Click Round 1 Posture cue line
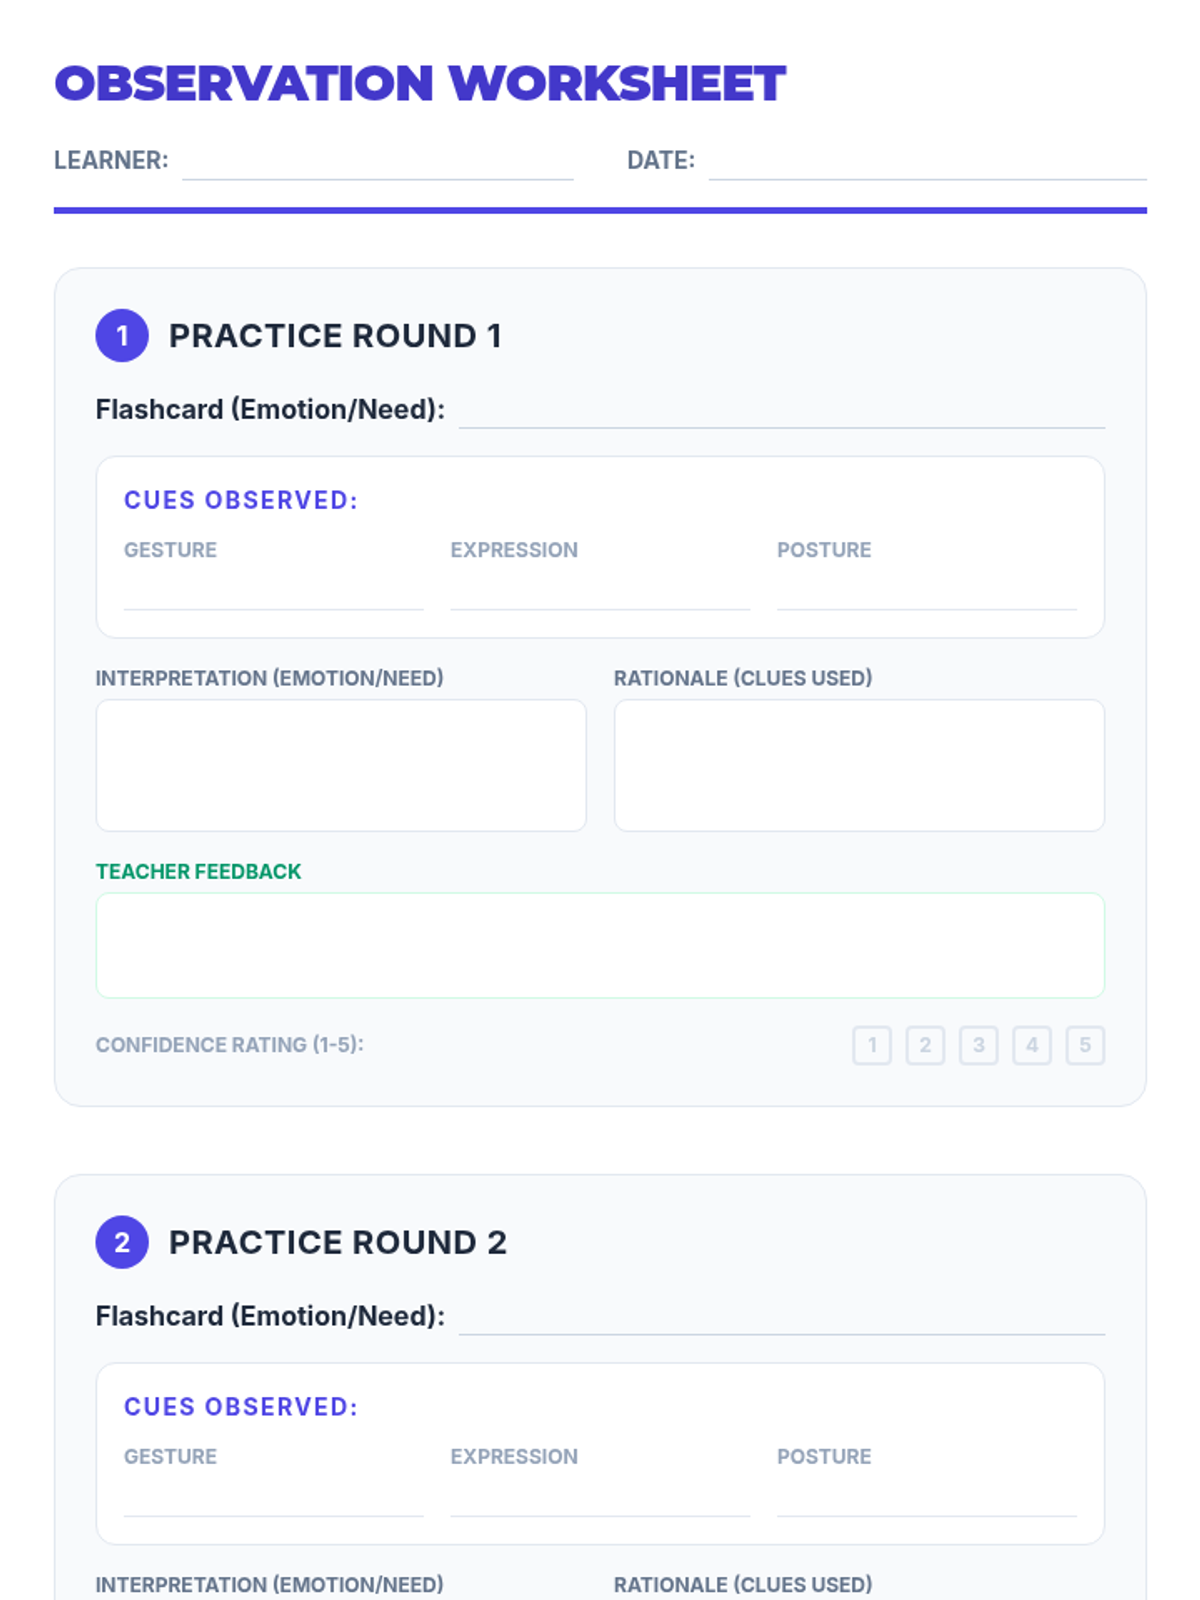The image size is (1200, 1600). click(926, 593)
